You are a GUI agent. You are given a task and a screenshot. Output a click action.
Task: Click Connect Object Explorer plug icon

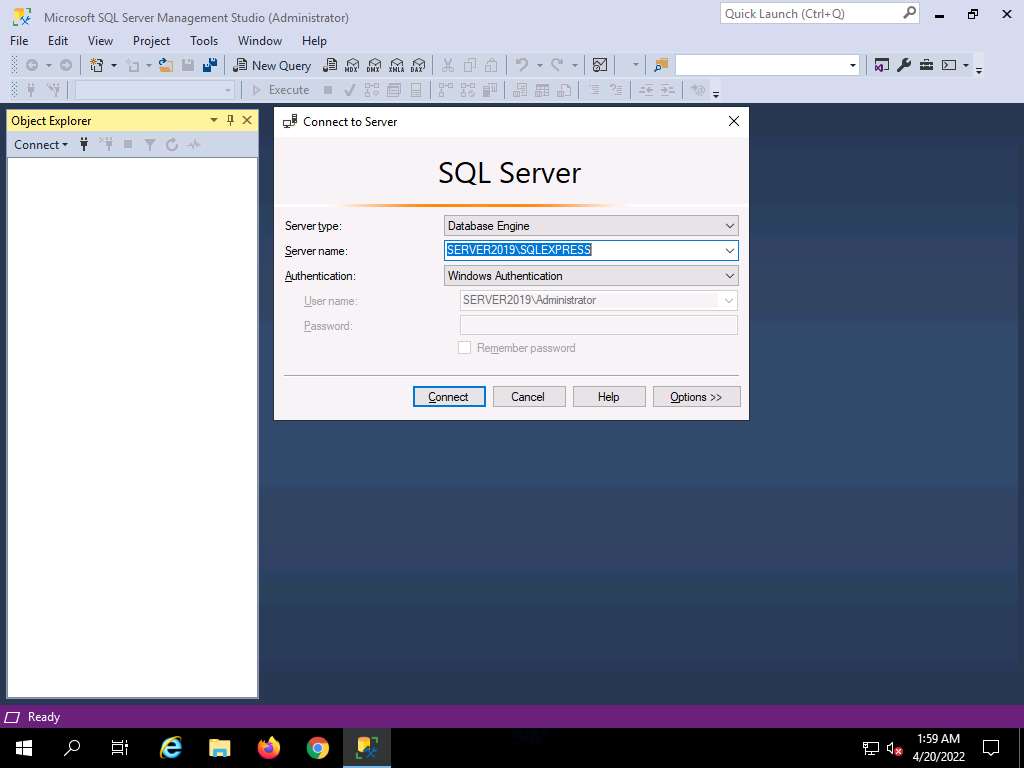coord(84,145)
